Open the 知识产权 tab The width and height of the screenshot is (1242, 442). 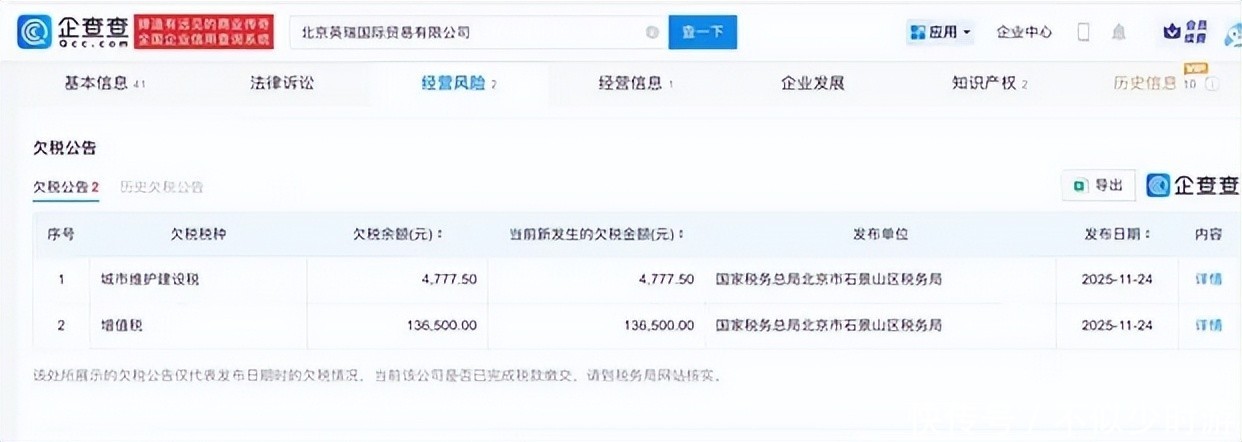[988, 84]
